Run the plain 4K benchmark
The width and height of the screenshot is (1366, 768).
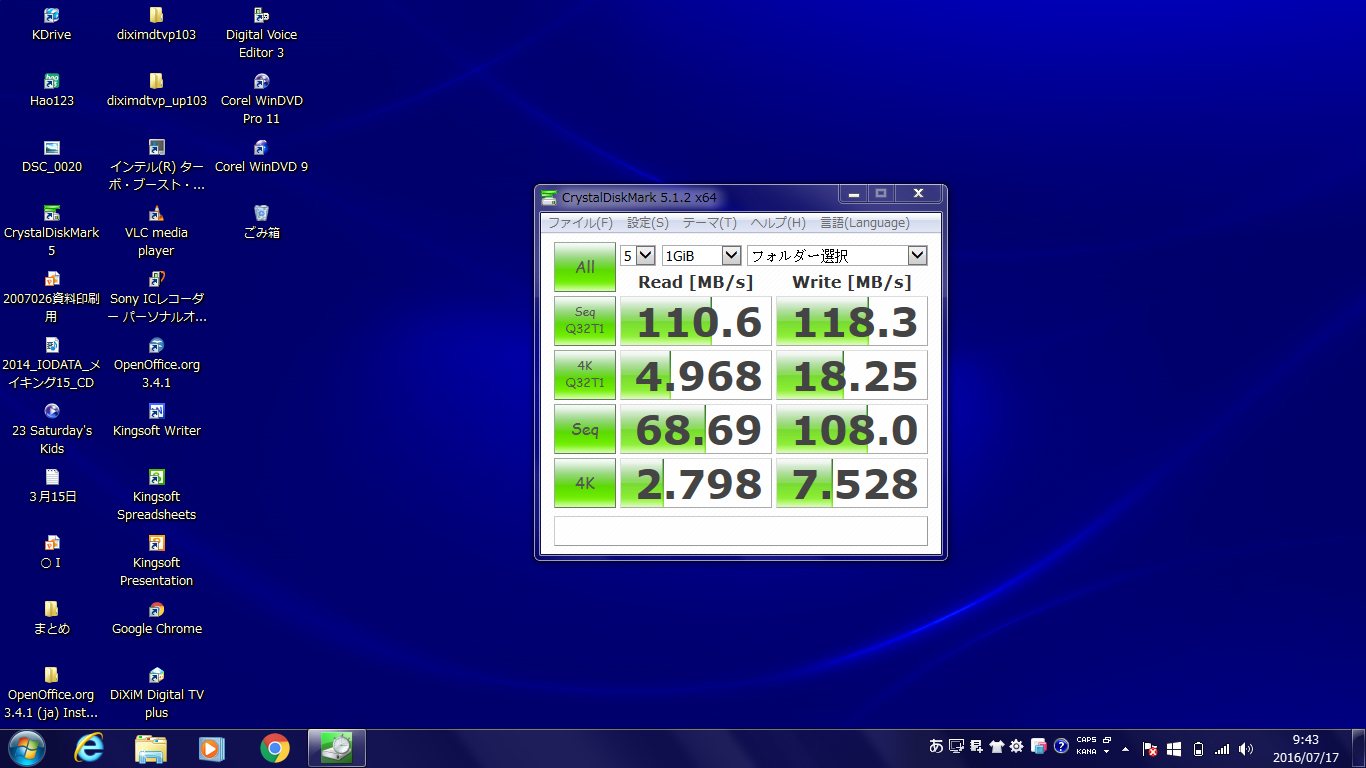[585, 483]
